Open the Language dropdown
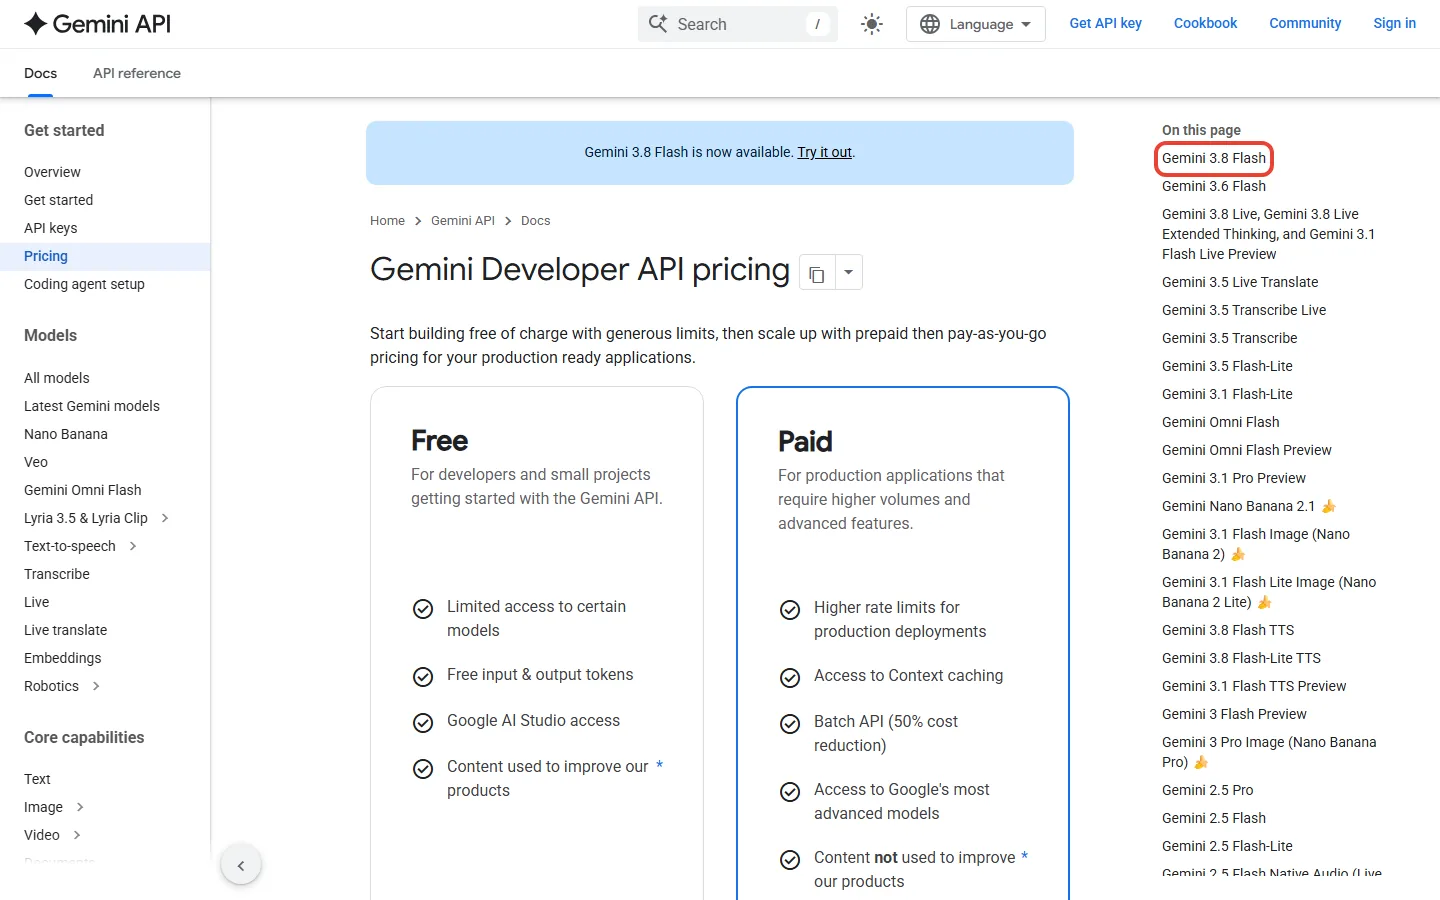 976,24
